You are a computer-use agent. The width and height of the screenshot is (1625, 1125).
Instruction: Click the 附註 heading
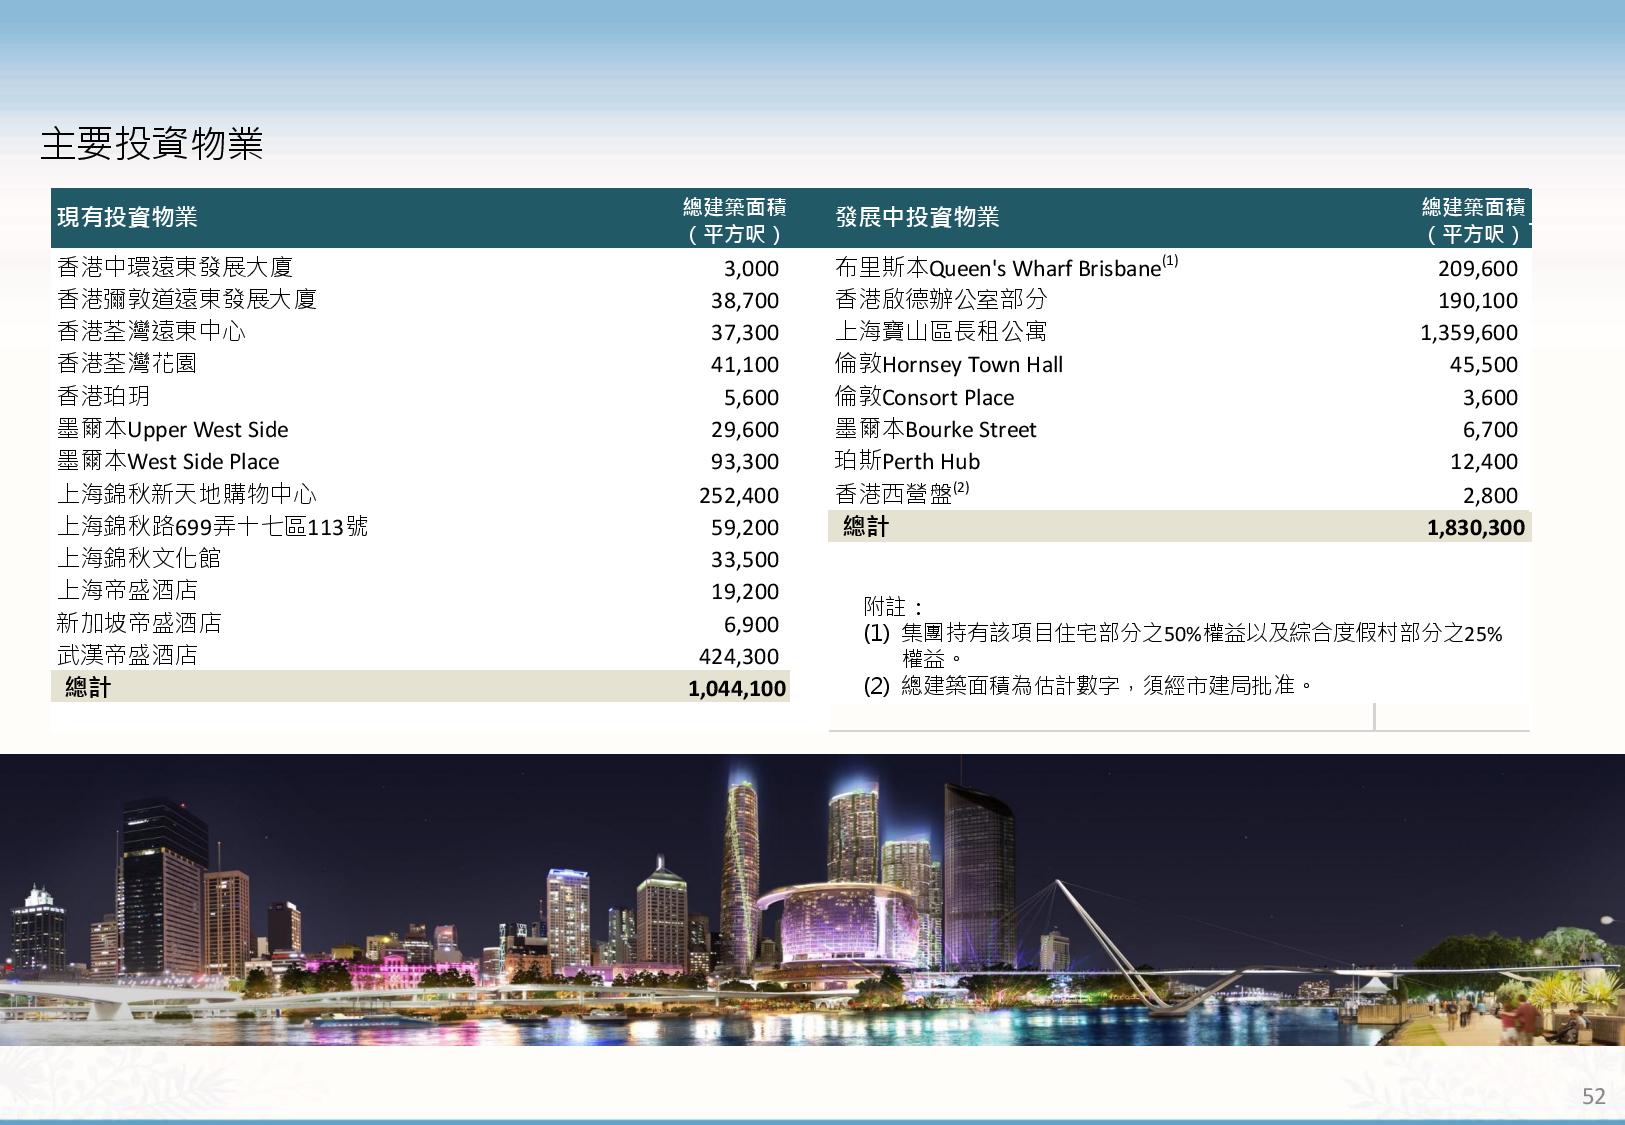tap(894, 606)
